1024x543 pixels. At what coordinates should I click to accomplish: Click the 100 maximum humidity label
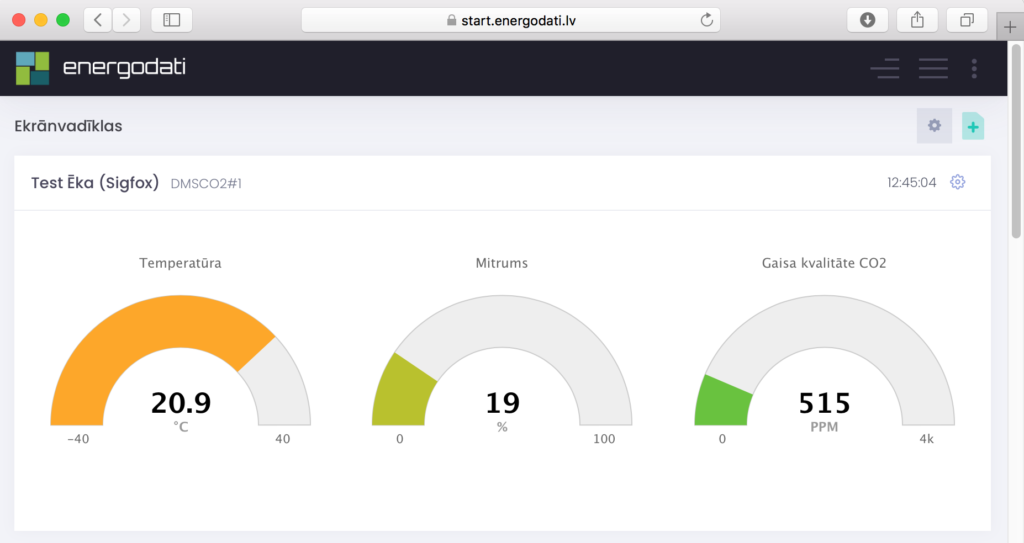click(604, 439)
